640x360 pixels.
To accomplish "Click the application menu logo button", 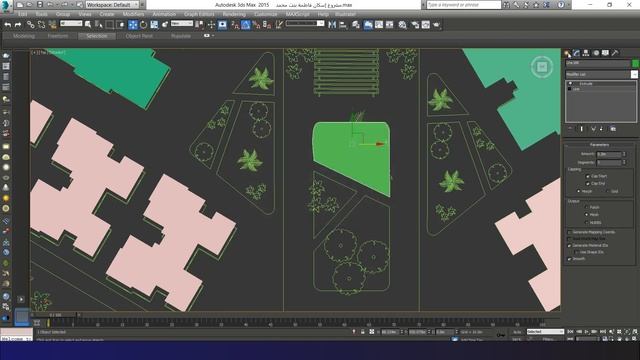I will pyautogui.click(x=6, y=6).
